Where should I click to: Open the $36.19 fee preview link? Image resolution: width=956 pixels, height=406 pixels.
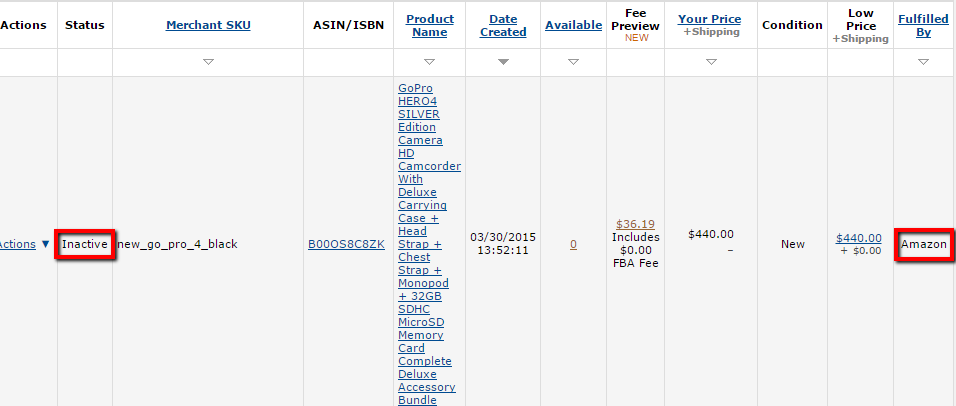tap(635, 224)
